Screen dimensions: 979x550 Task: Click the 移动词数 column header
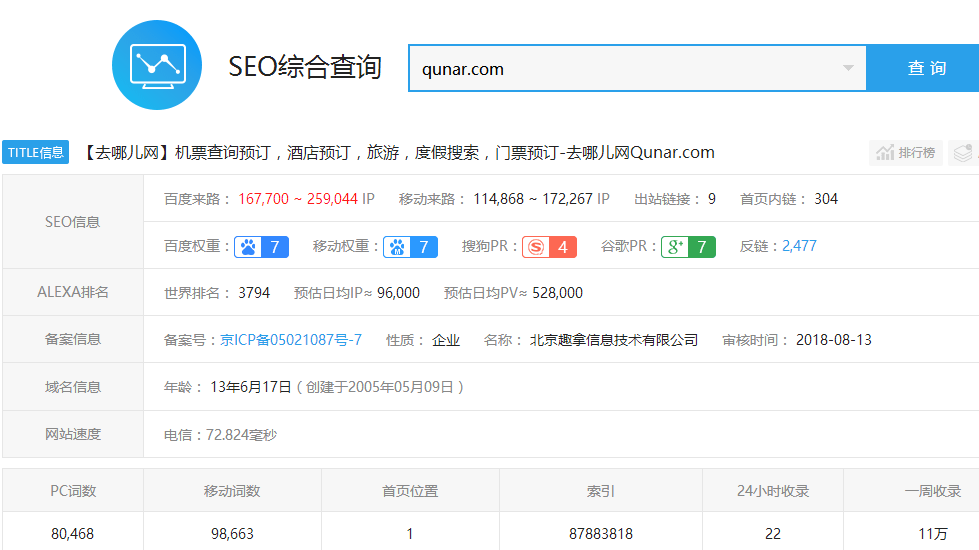click(232, 491)
